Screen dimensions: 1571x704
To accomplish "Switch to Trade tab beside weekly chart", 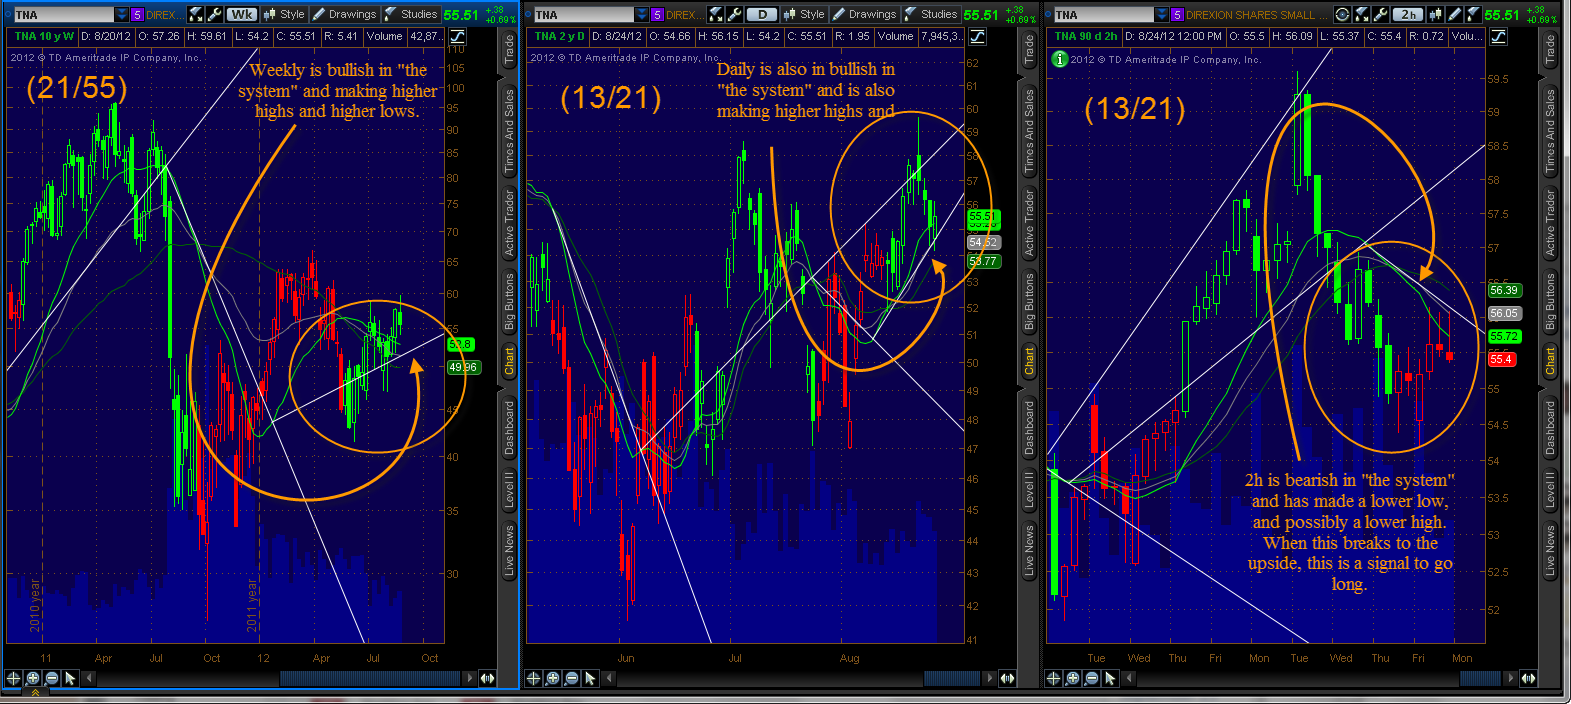I will 509,50.
